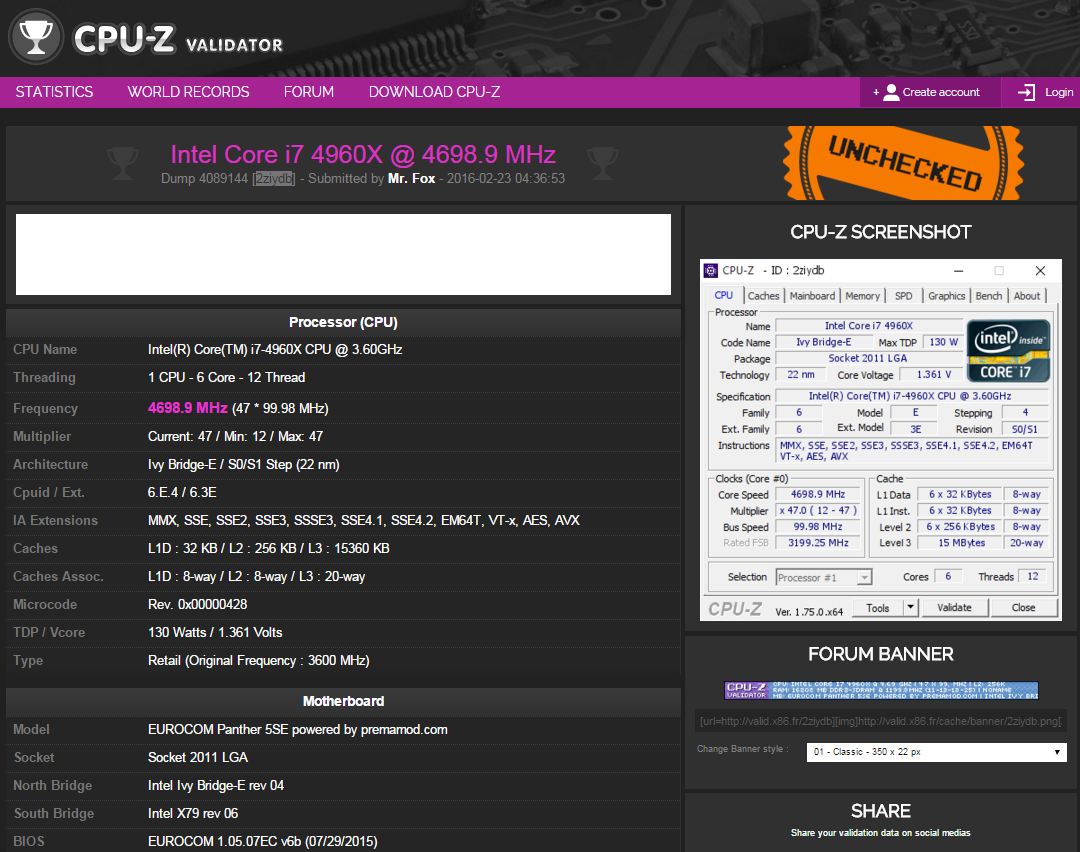Viewport: 1080px width, 852px height.
Task: Click the Rated FSB 3199.25 MHz field
Action: (x=818, y=543)
